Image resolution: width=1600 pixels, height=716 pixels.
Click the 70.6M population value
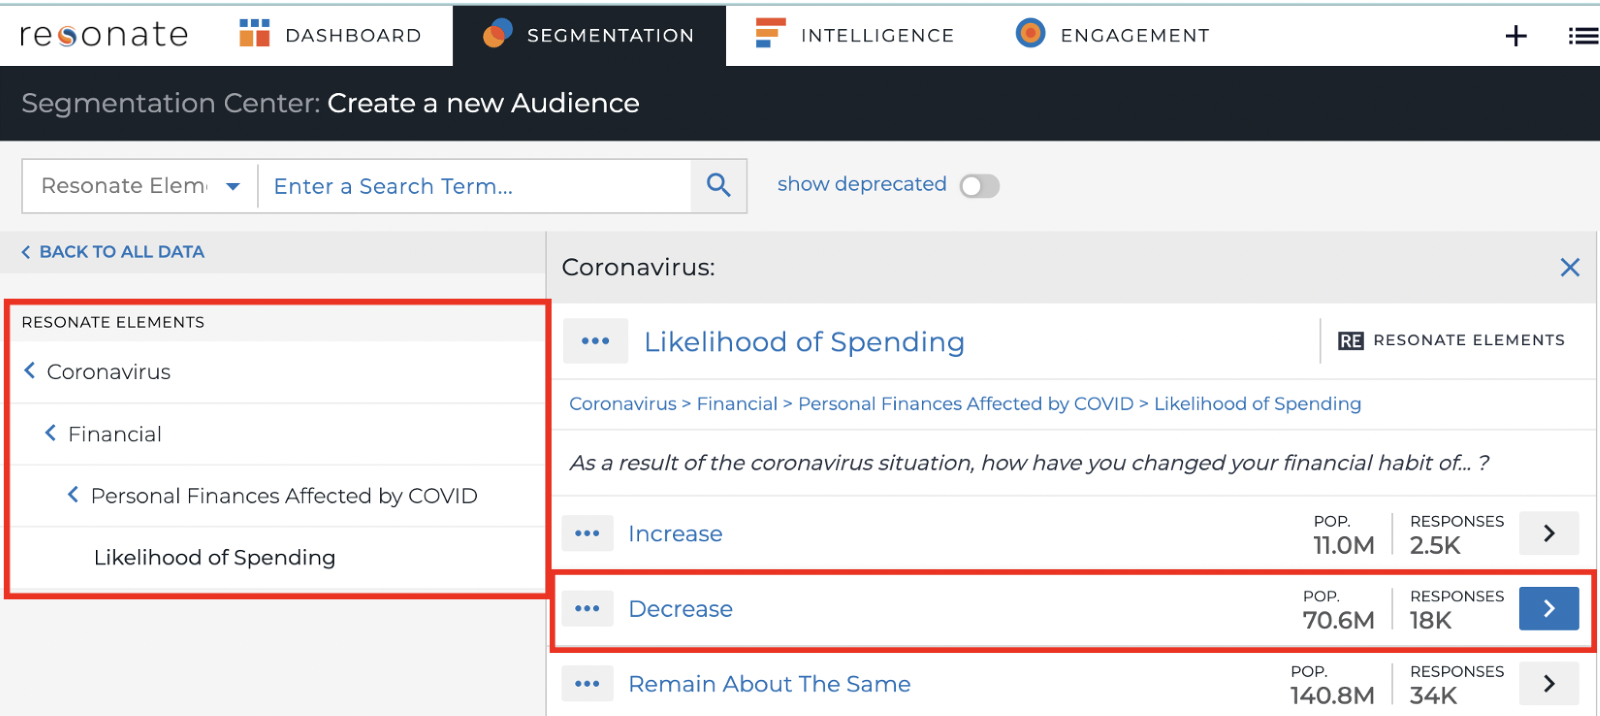1338,620
